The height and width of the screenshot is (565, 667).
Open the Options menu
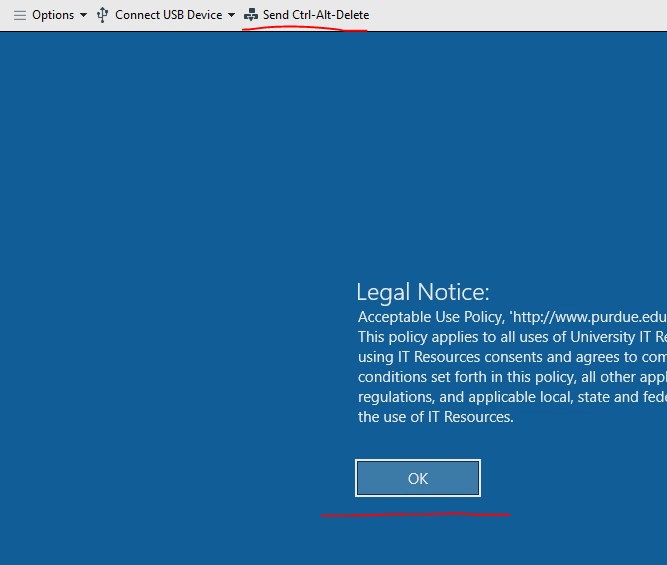pos(53,15)
